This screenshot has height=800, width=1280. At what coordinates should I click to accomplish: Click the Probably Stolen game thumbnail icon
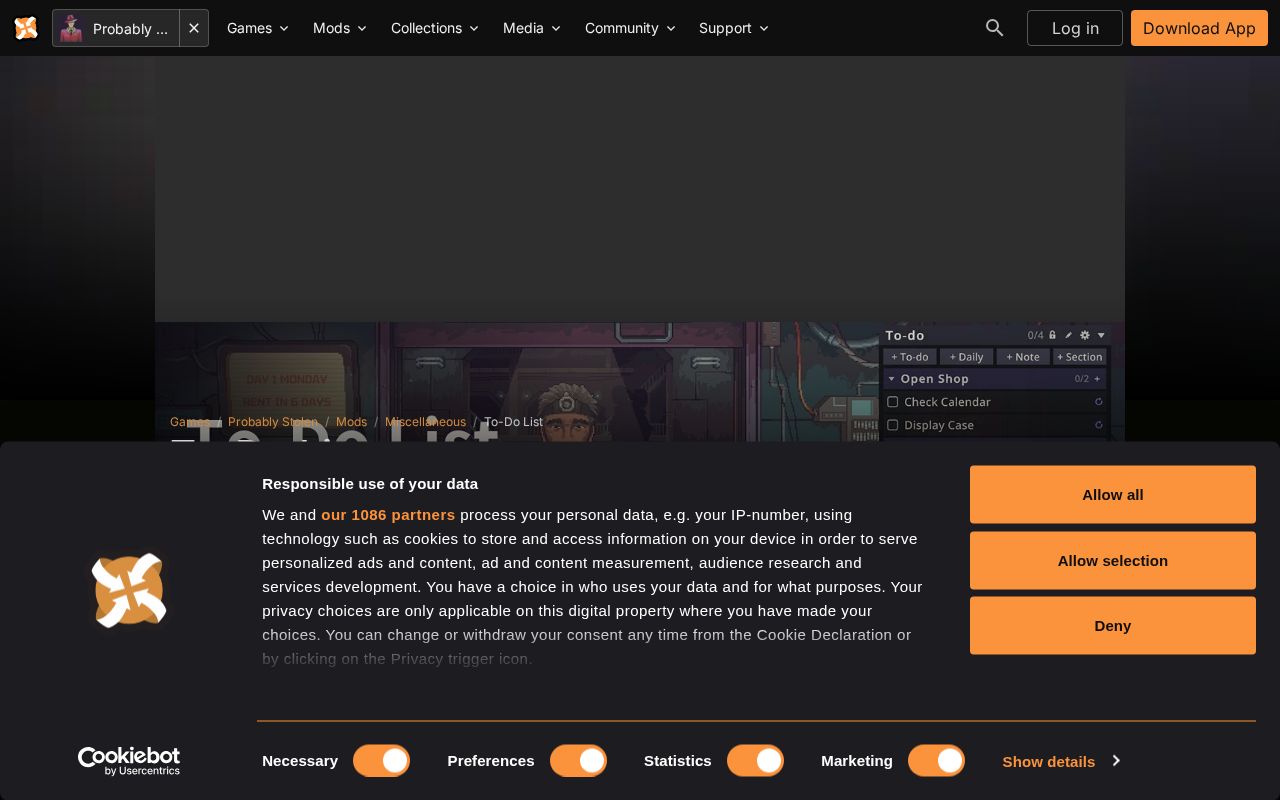tap(71, 28)
